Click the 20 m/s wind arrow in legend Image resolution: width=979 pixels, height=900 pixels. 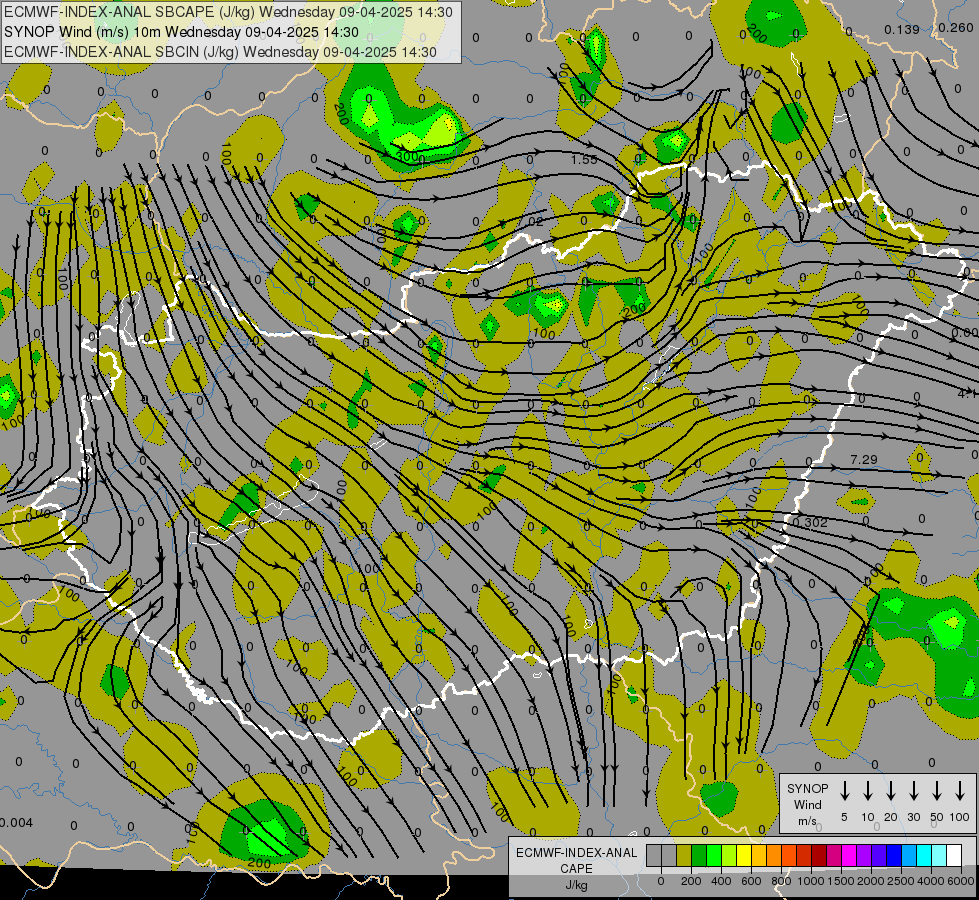(891, 790)
